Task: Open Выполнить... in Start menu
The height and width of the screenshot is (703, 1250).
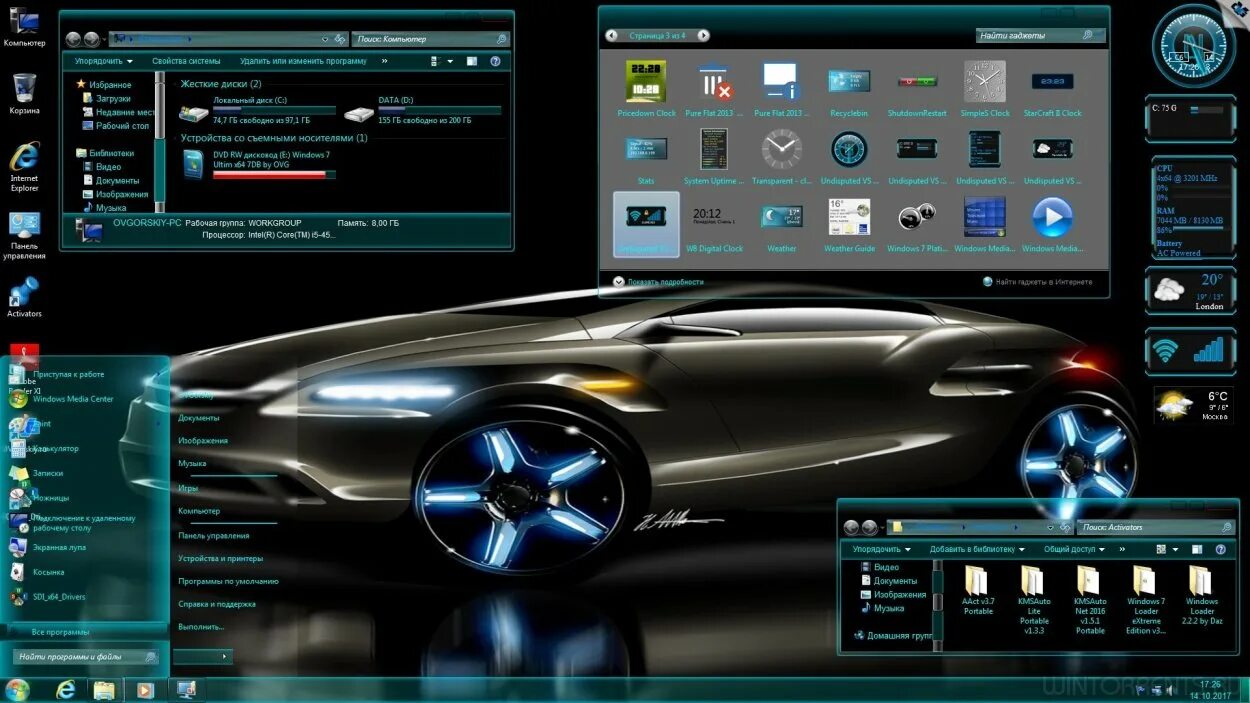Action: 201,627
